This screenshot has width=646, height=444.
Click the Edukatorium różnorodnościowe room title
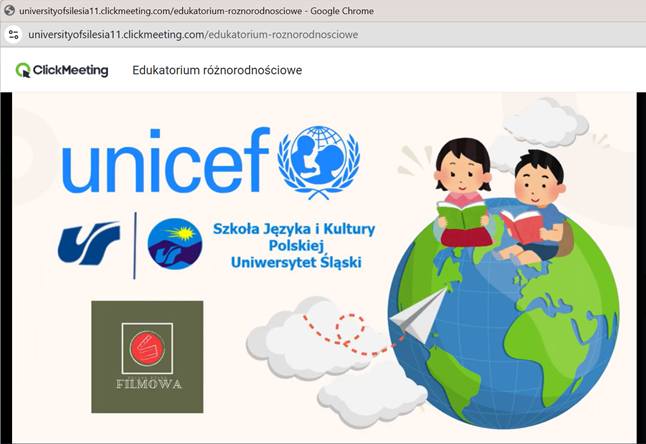(217, 70)
